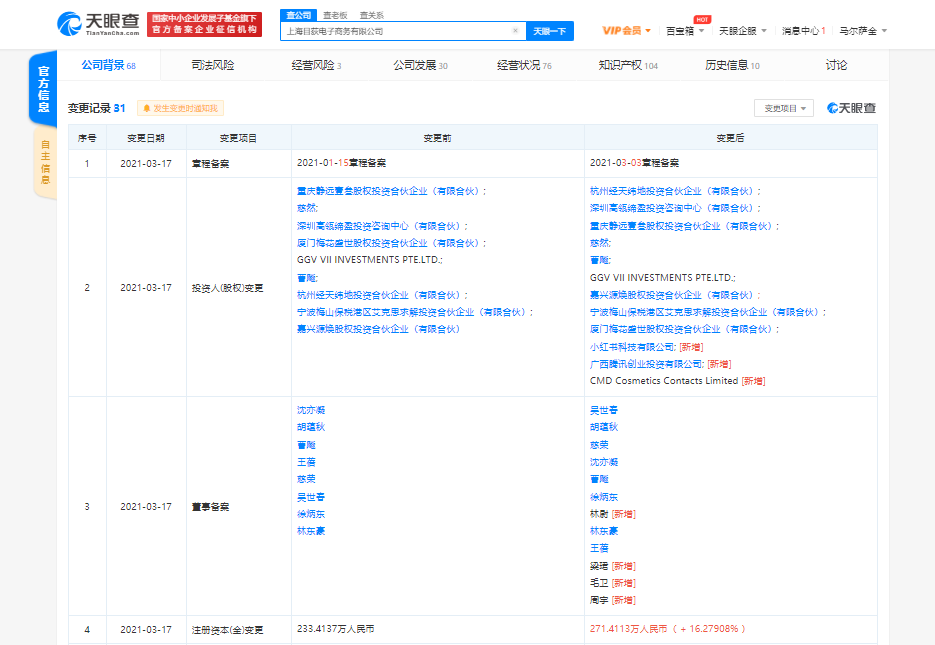
Task: Open 小红书科技有限公司 investor link
Action: (633, 346)
